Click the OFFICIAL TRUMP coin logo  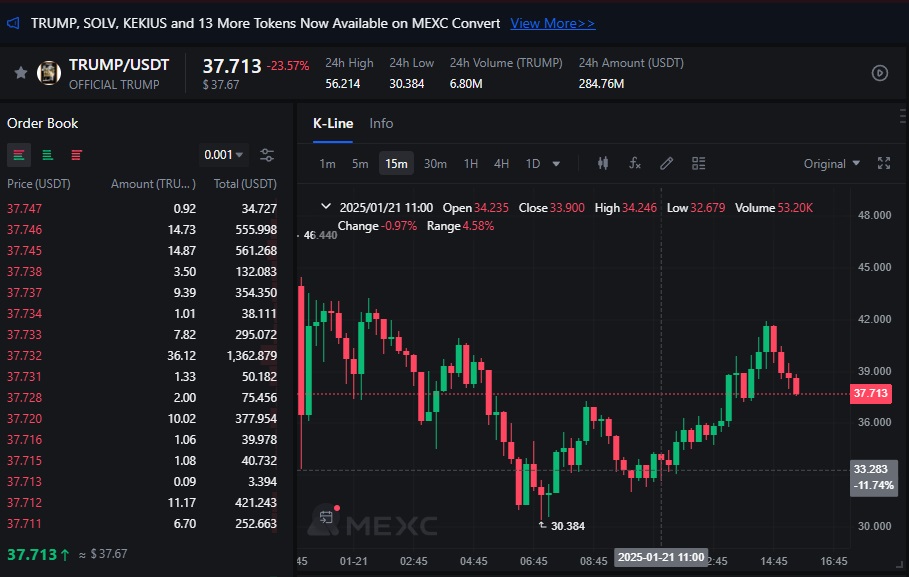click(49, 73)
